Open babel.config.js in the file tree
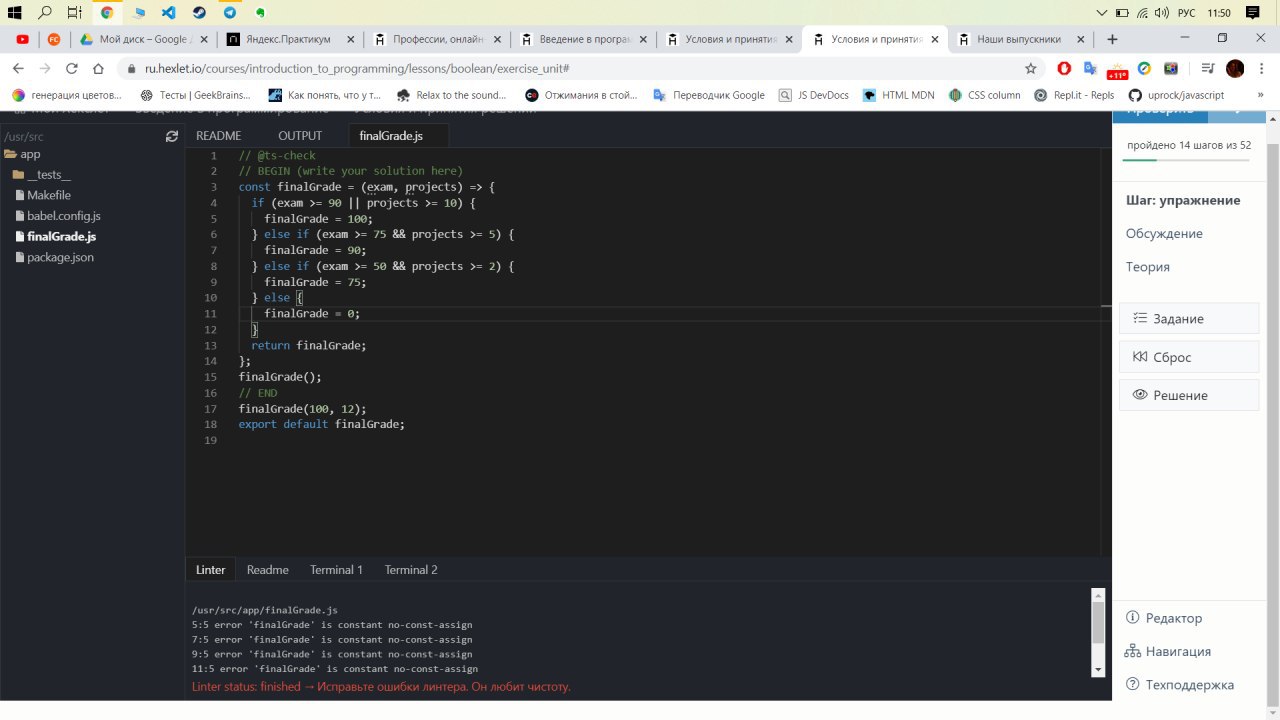 pos(56,215)
